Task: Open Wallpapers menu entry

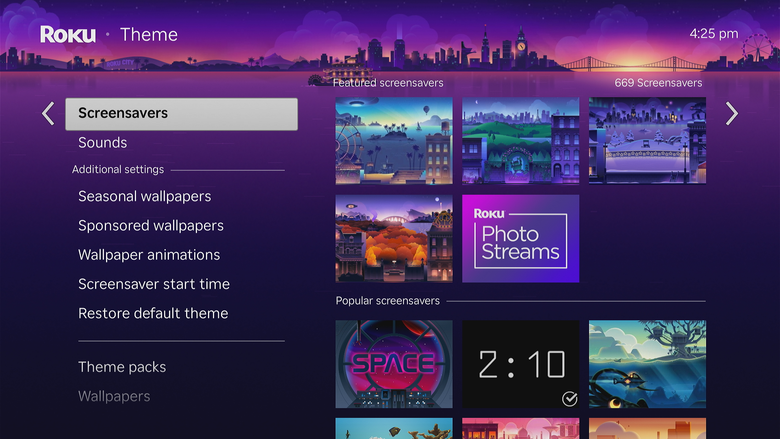Action: [114, 396]
